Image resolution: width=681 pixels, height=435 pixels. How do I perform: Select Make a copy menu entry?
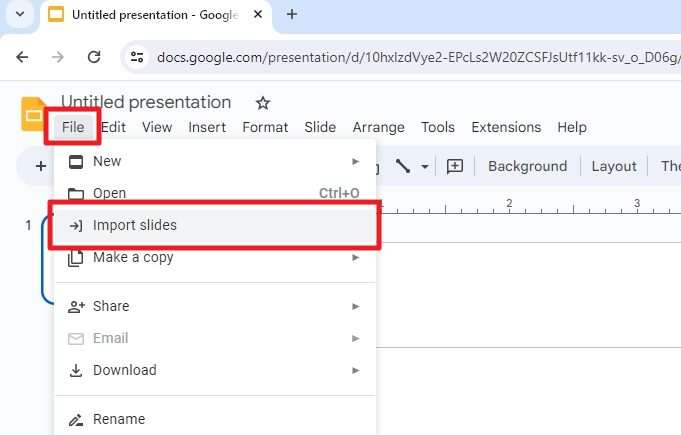click(x=215, y=257)
